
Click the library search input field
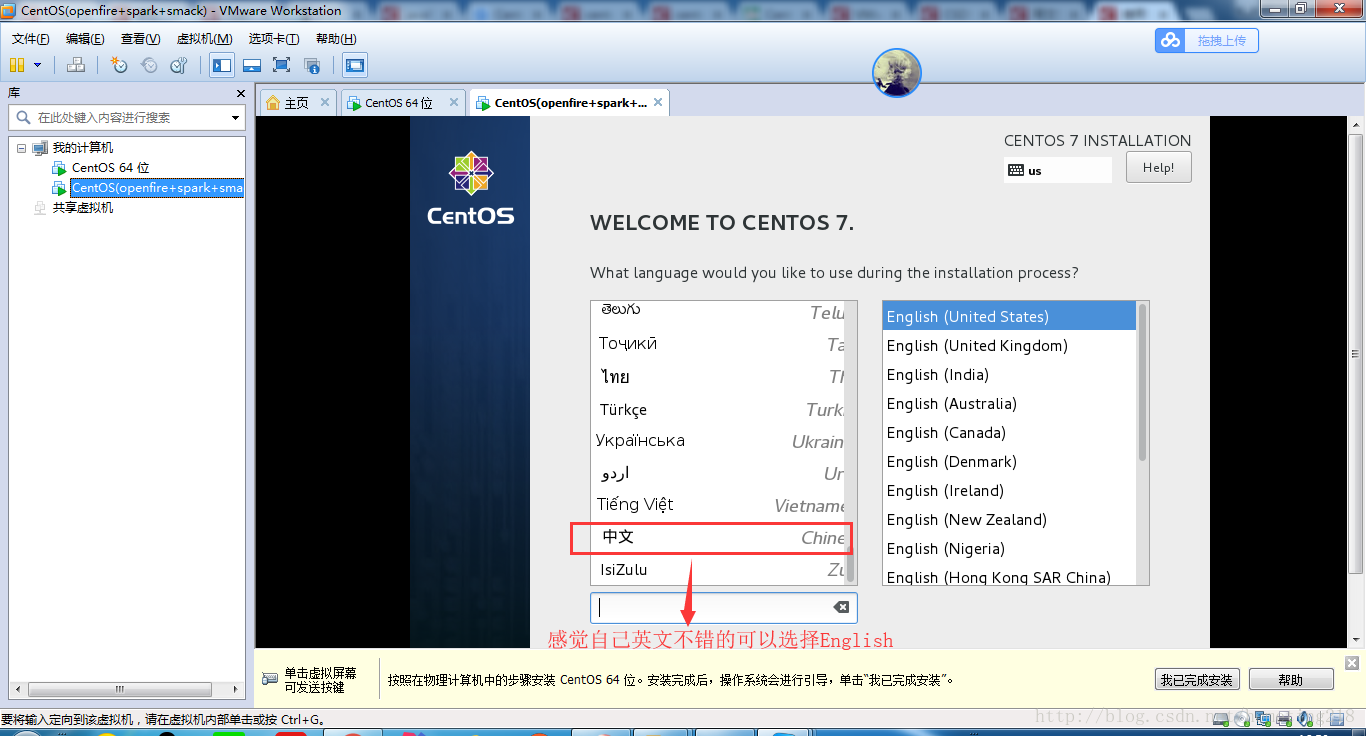[x=118, y=117]
